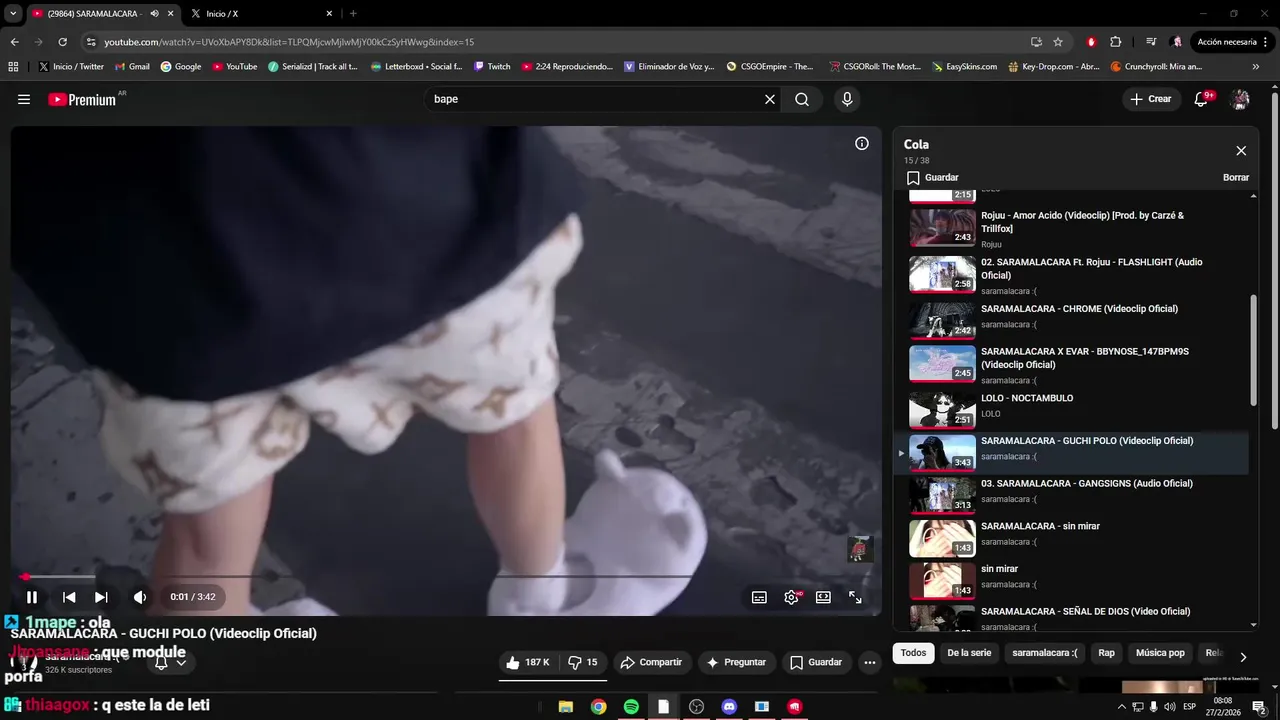Play FLASHLIGHT (Audio Oficial) from queue
This screenshot has width=1280, height=720.
pos(1074,274)
